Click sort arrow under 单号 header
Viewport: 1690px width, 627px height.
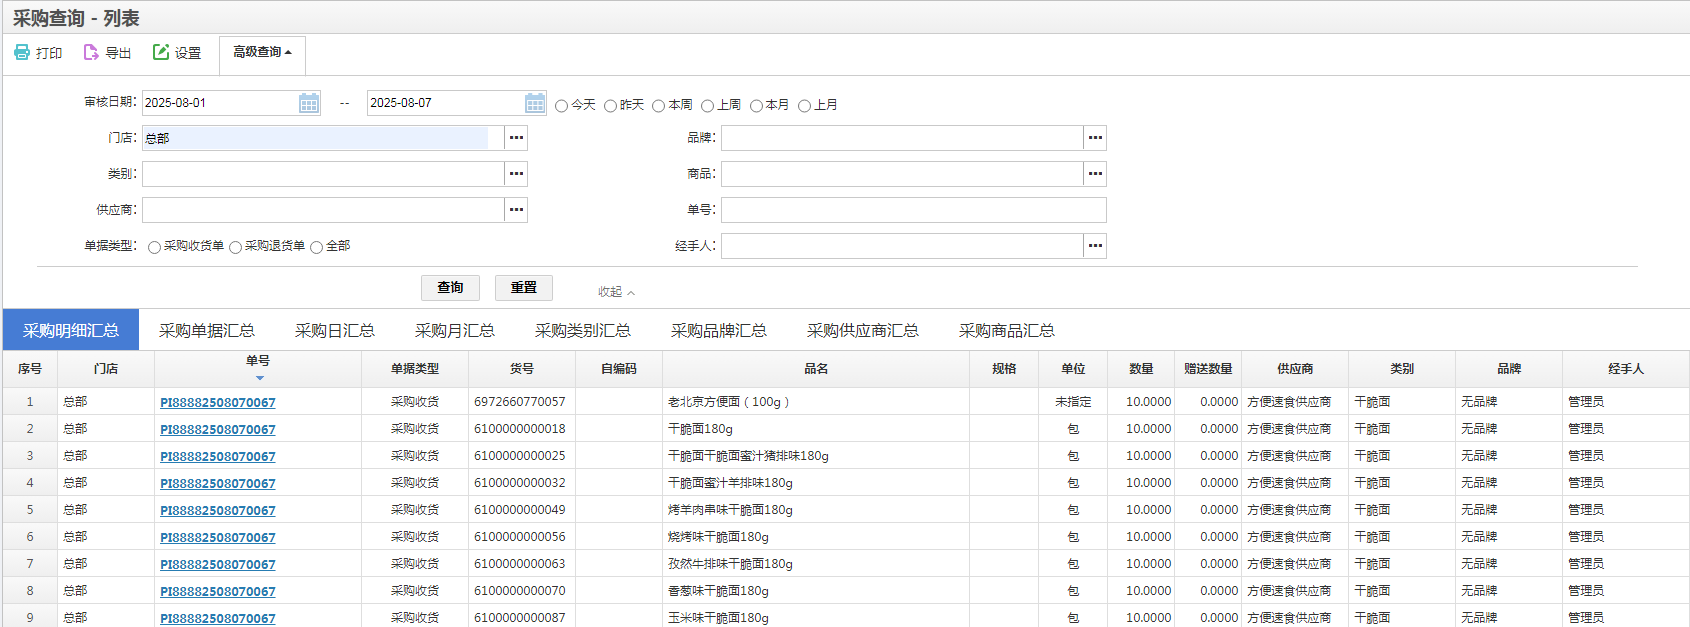(259, 378)
